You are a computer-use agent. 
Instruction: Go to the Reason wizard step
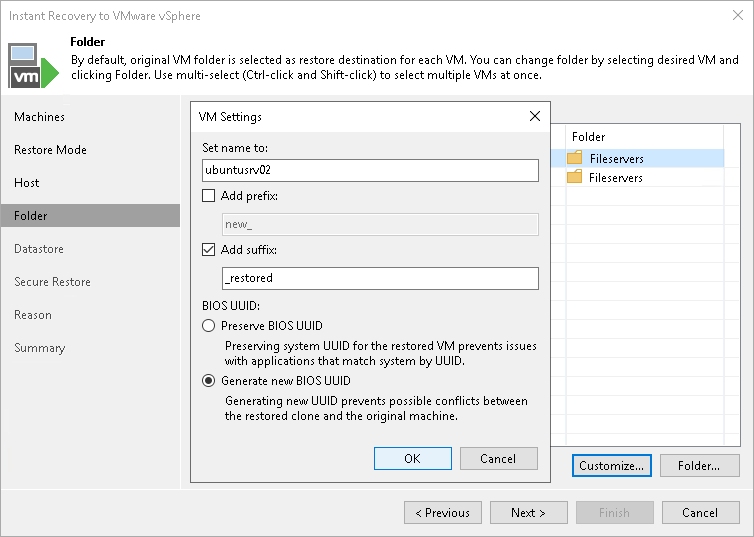click(x=33, y=315)
